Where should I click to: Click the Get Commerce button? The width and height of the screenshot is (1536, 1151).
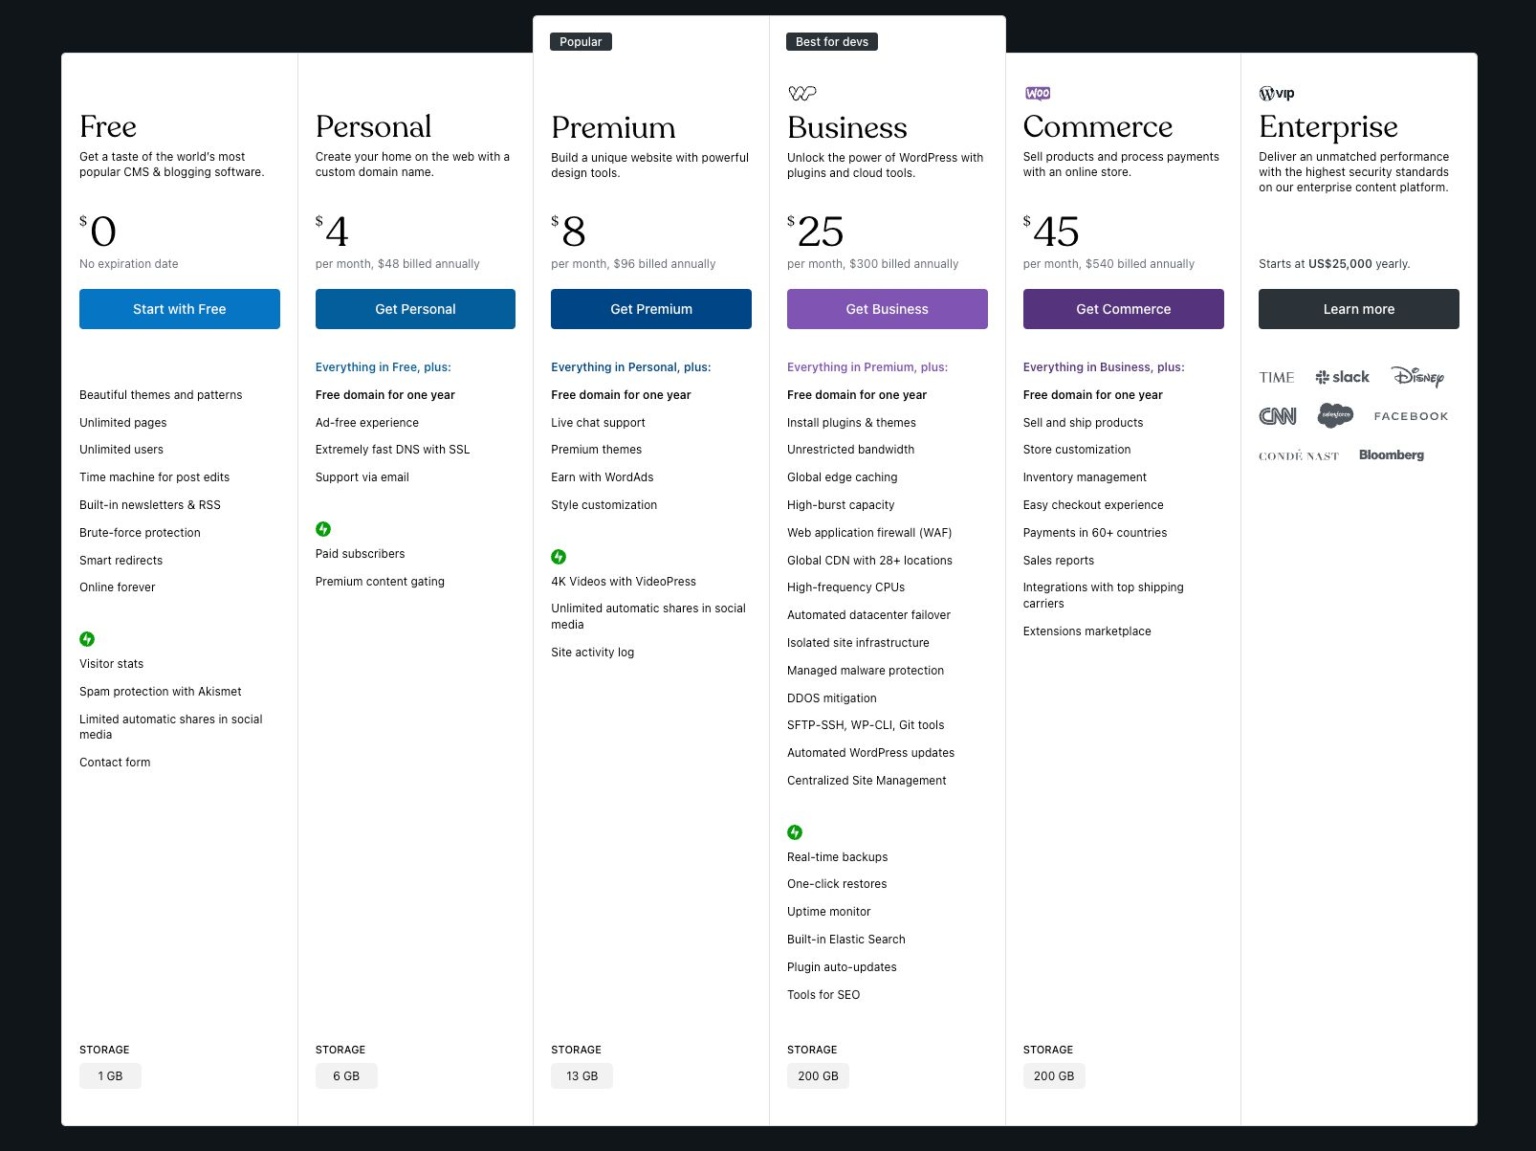pyautogui.click(x=1123, y=309)
